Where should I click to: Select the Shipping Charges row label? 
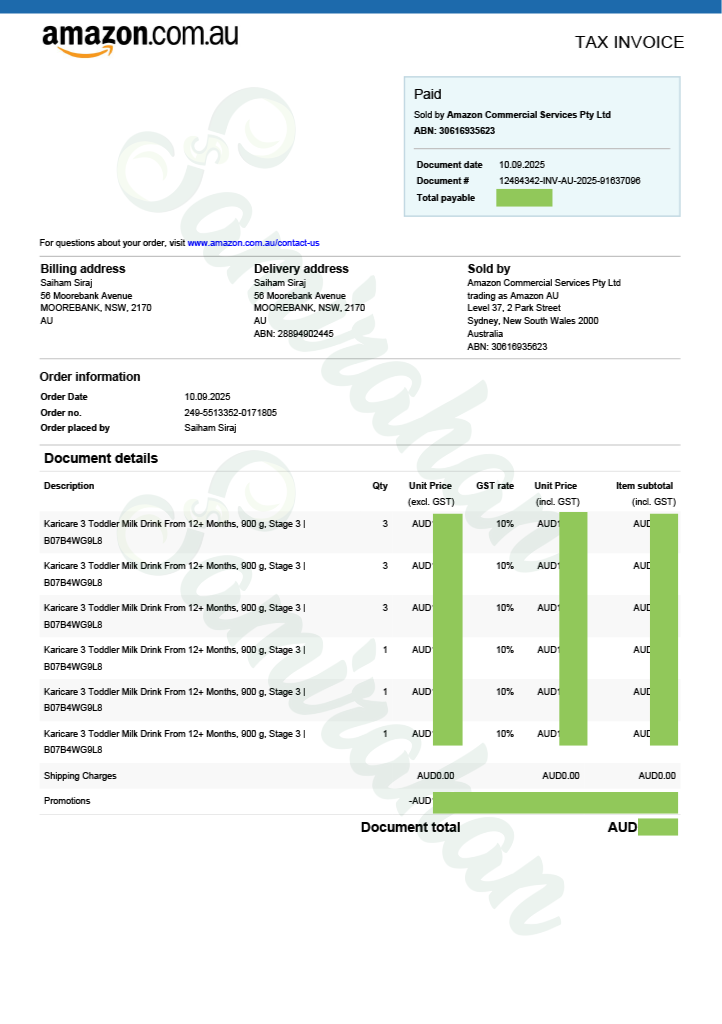[x=80, y=776]
